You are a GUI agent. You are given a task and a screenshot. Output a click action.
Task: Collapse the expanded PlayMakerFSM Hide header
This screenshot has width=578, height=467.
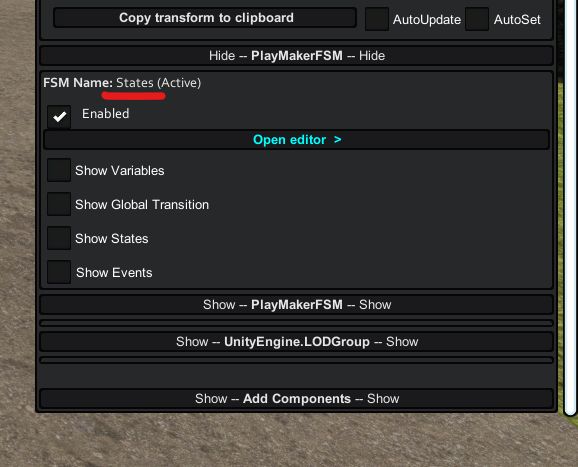(x=296, y=56)
